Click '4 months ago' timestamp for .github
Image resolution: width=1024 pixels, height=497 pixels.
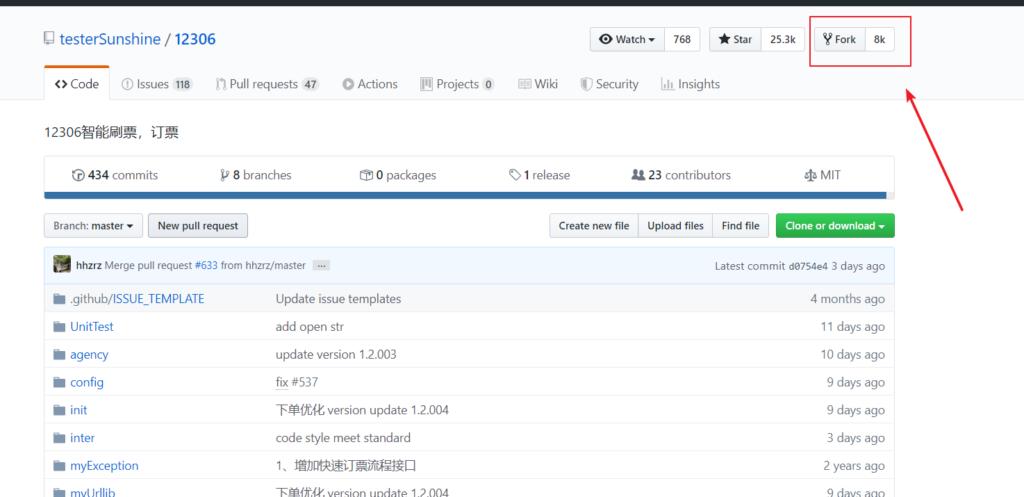(x=848, y=299)
